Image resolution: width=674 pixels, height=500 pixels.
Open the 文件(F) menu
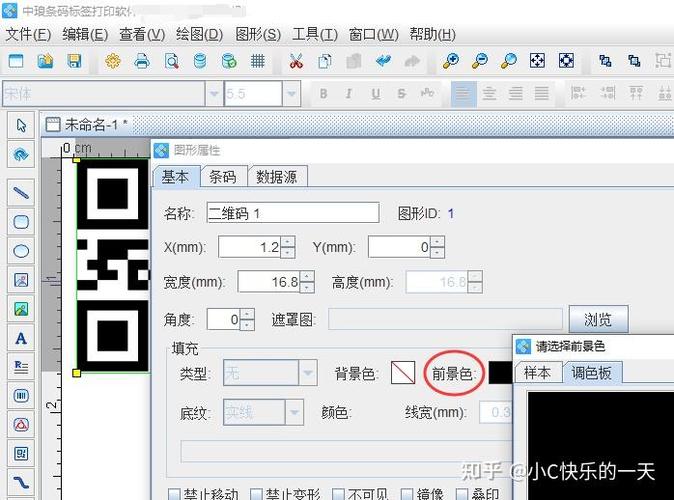28,34
